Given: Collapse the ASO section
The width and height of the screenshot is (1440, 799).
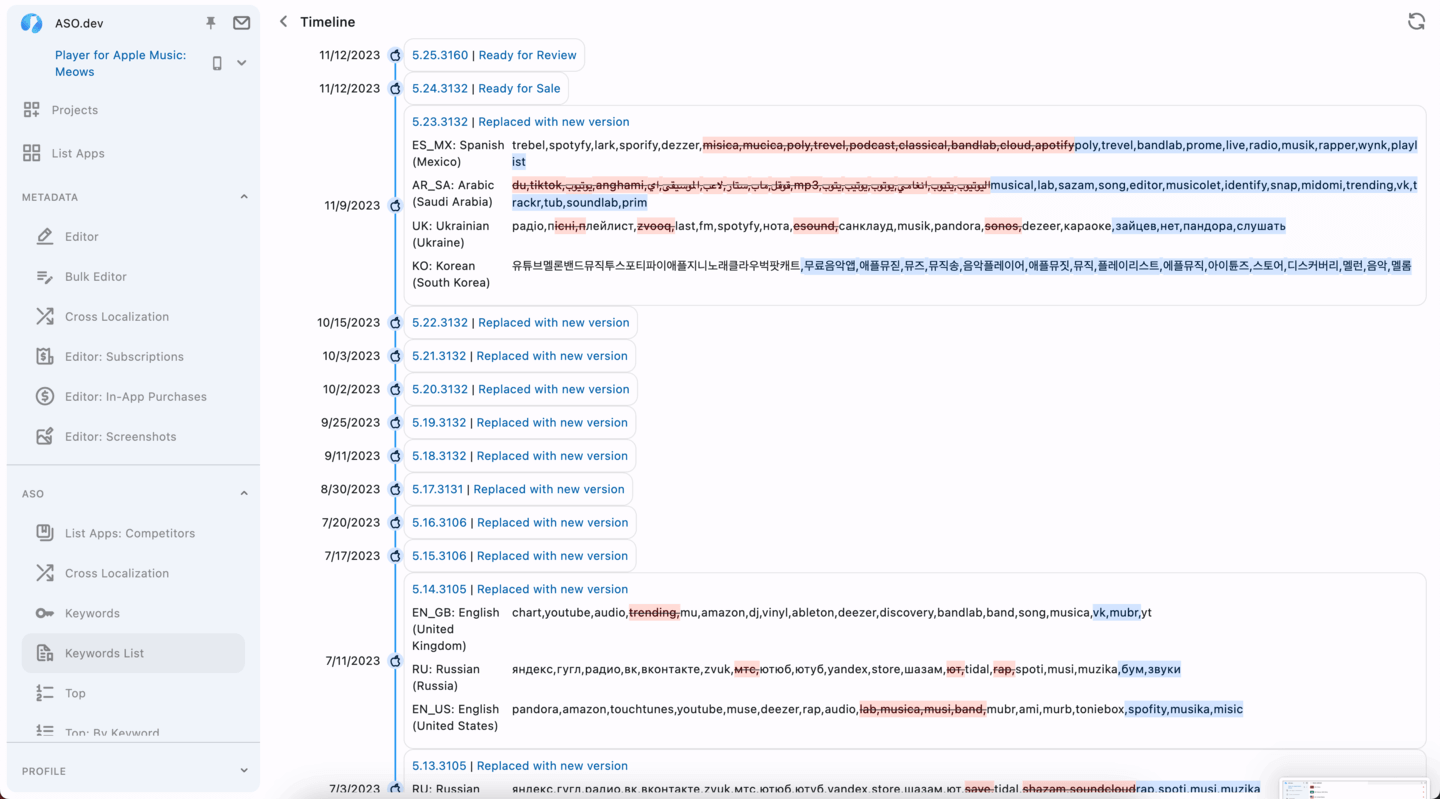Looking at the screenshot, I should click(244, 493).
